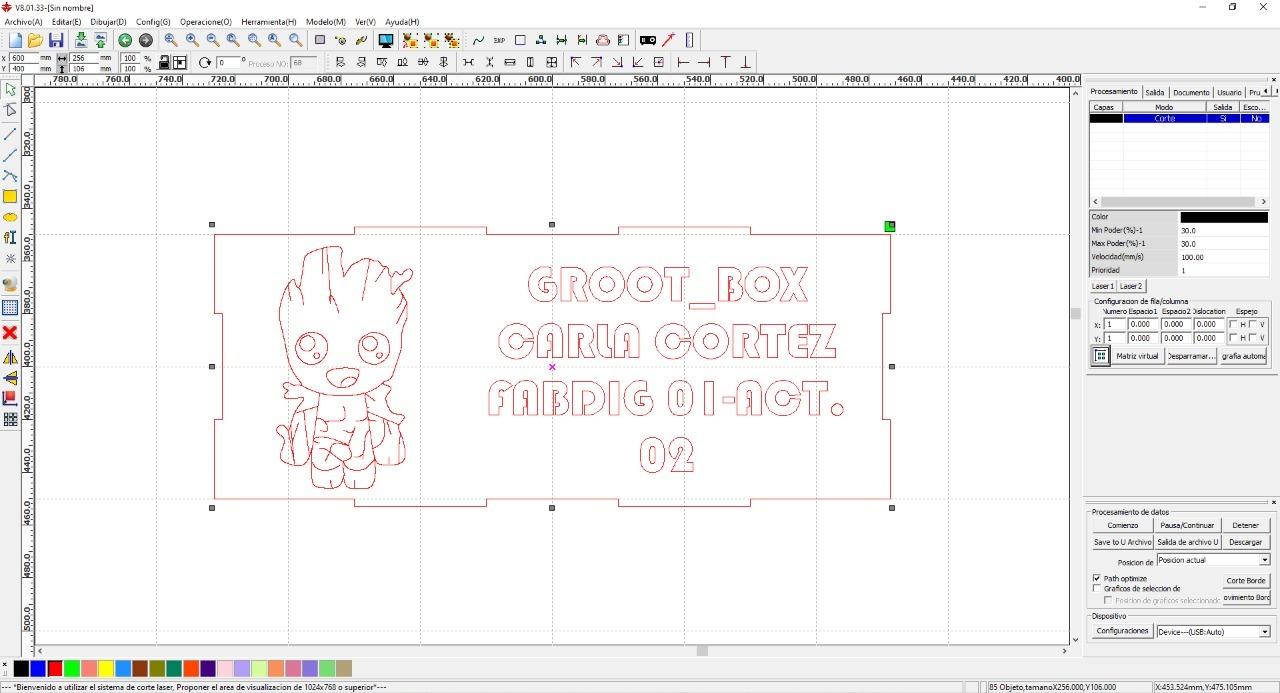Create a new file with the blank page icon

[x=15, y=40]
